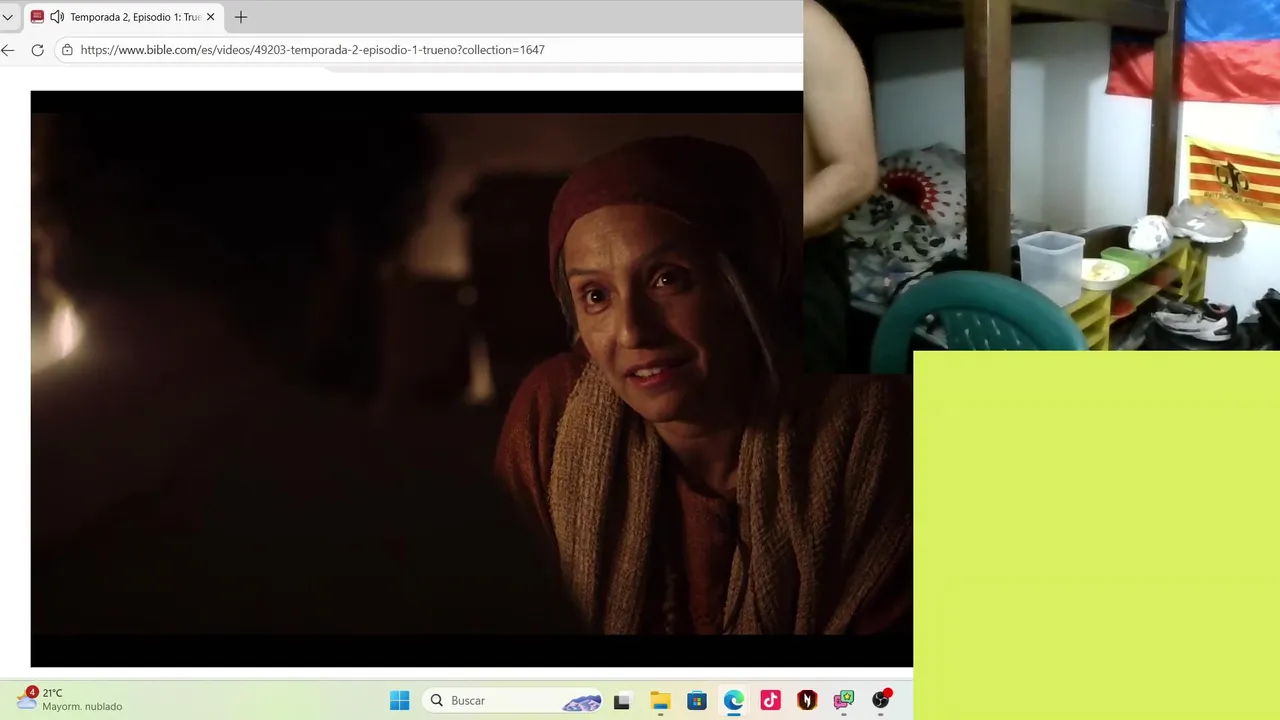1280x720 pixels.
Task: Open the tab search dropdown arrow
Action: coord(8,17)
